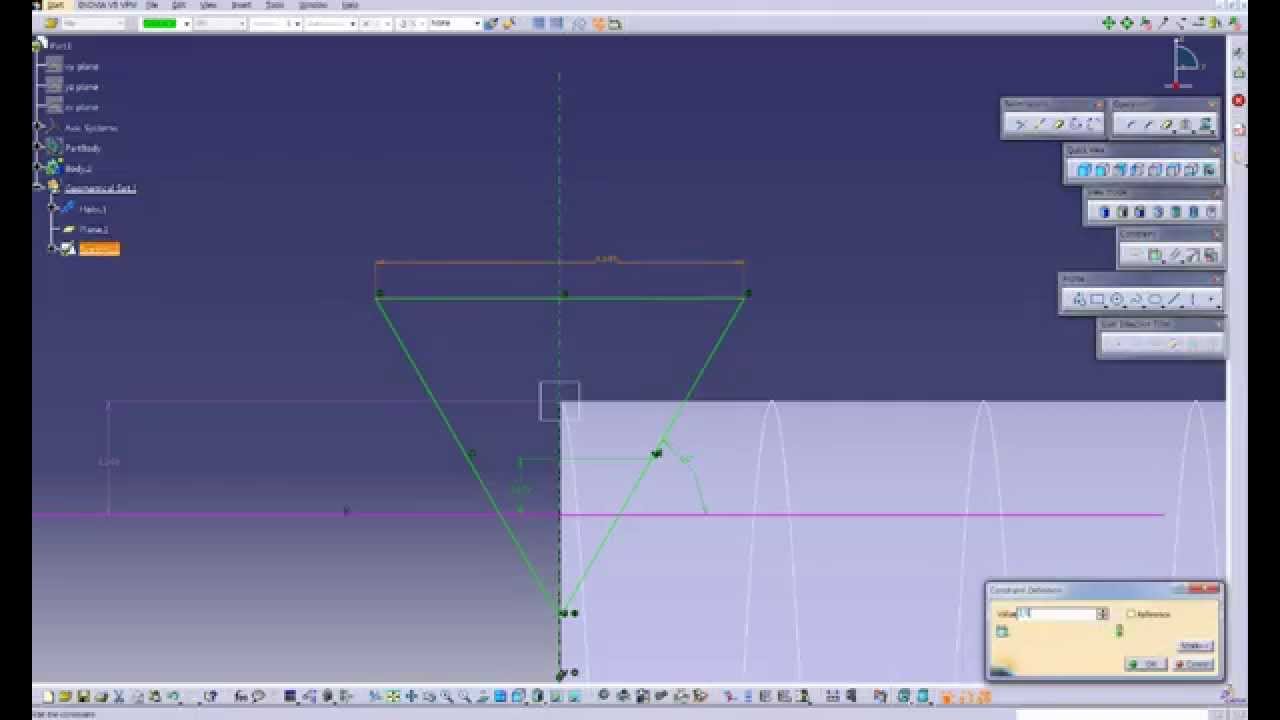The width and height of the screenshot is (1280, 720).
Task: Select Helix.1 in the tree
Action: click(x=92, y=208)
